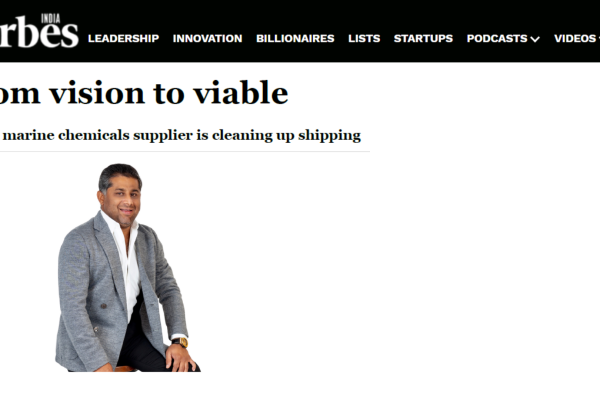Click the word 'viable' in the headline

coord(240,92)
